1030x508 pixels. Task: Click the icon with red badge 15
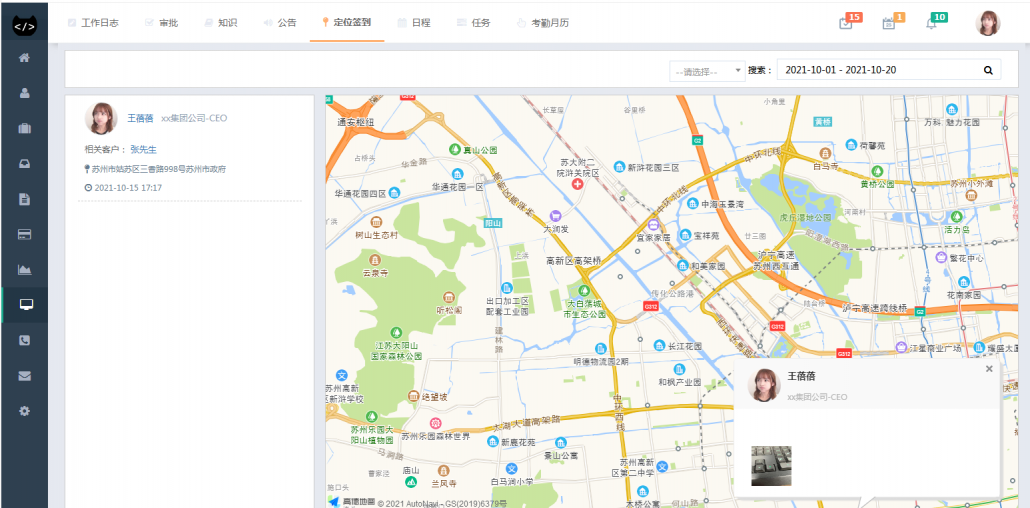pyautogui.click(x=846, y=23)
